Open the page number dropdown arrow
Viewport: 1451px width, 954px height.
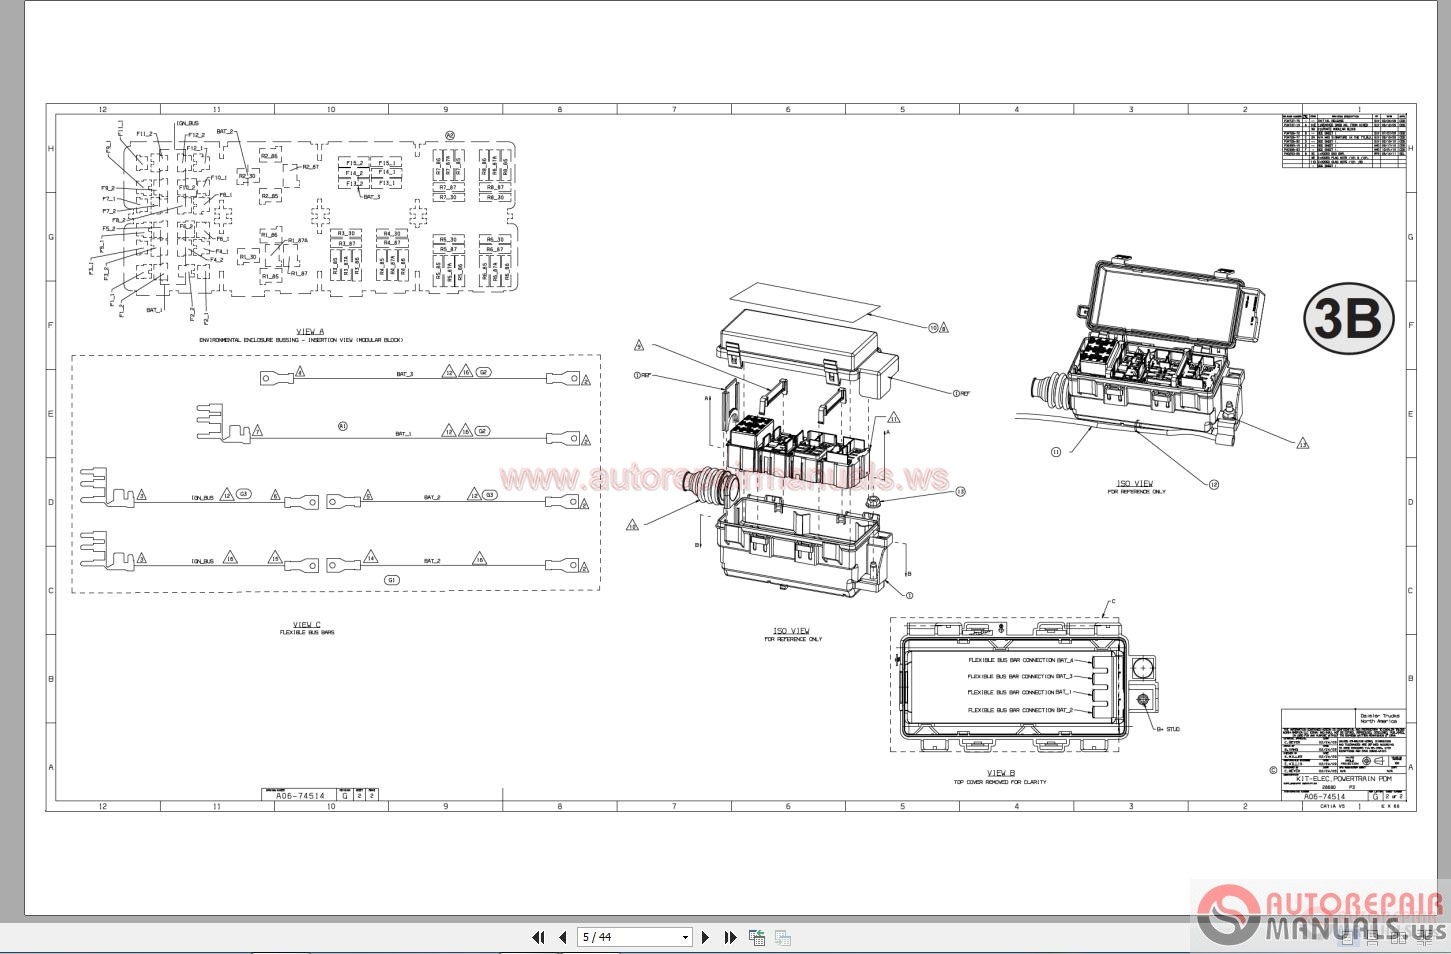tap(685, 937)
